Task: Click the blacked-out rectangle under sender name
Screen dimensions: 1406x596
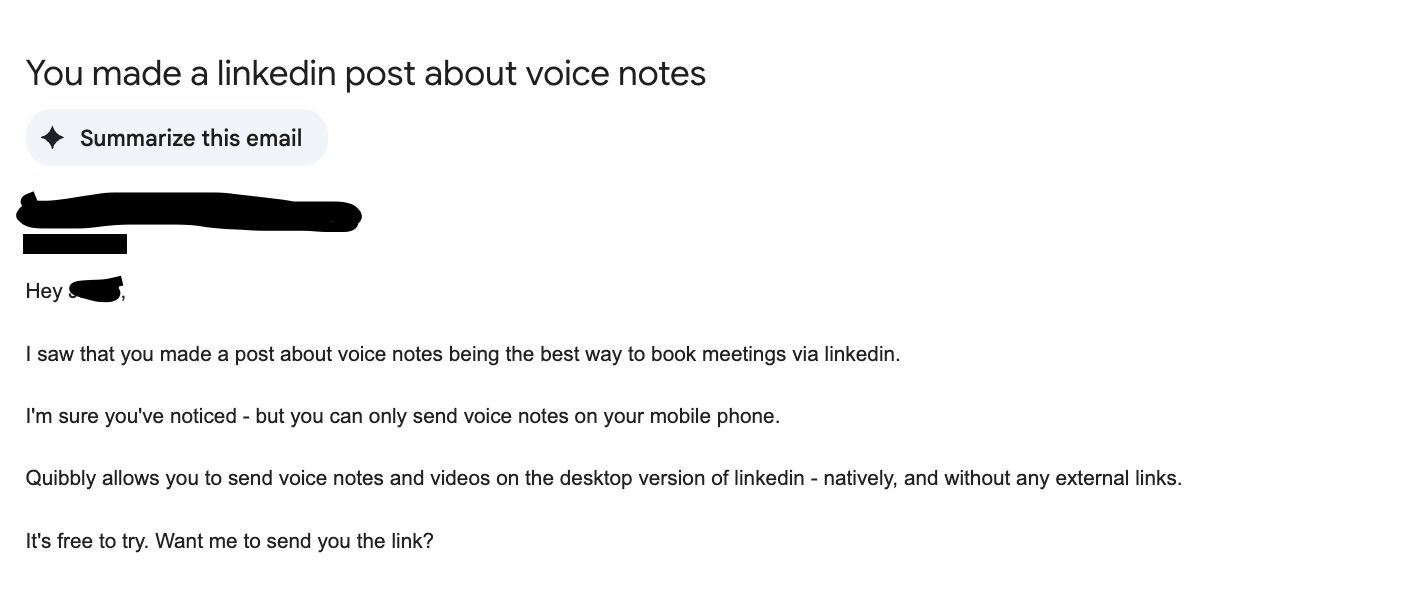Action: coord(75,244)
